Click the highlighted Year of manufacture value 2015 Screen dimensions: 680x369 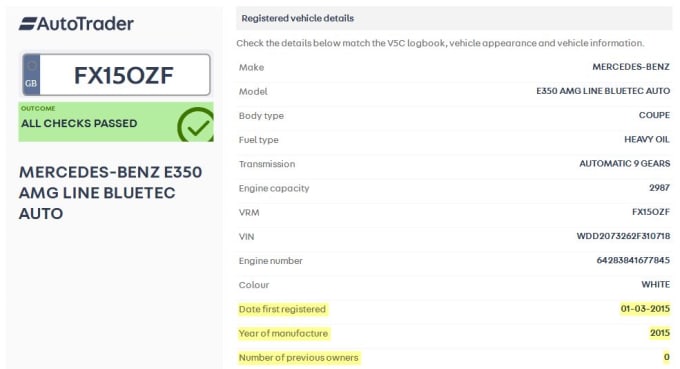tap(660, 333)
